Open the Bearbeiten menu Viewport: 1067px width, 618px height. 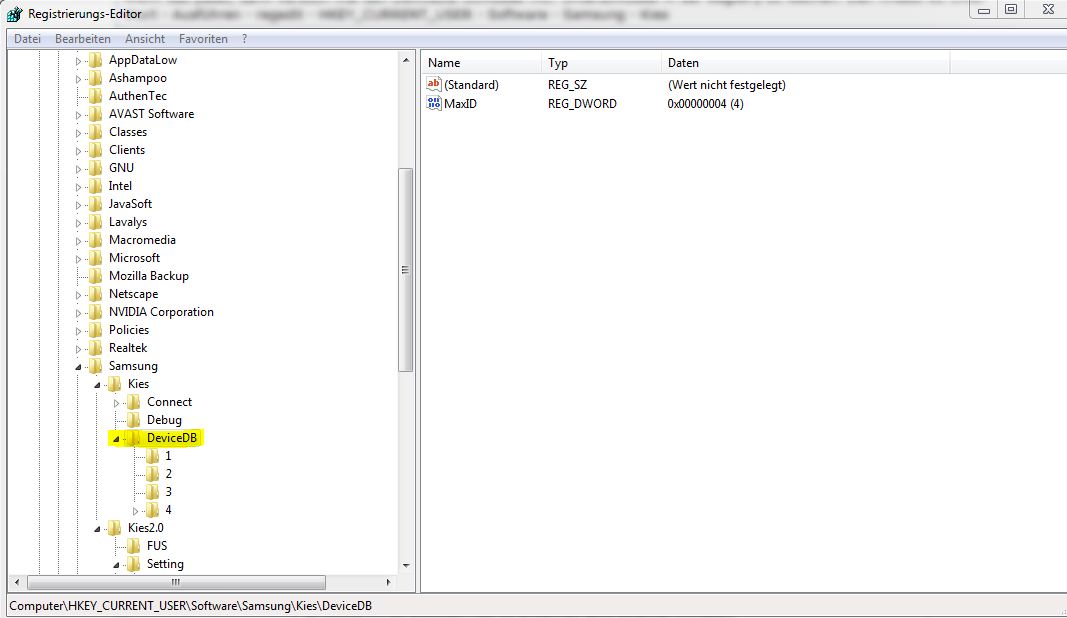(83, 39)
